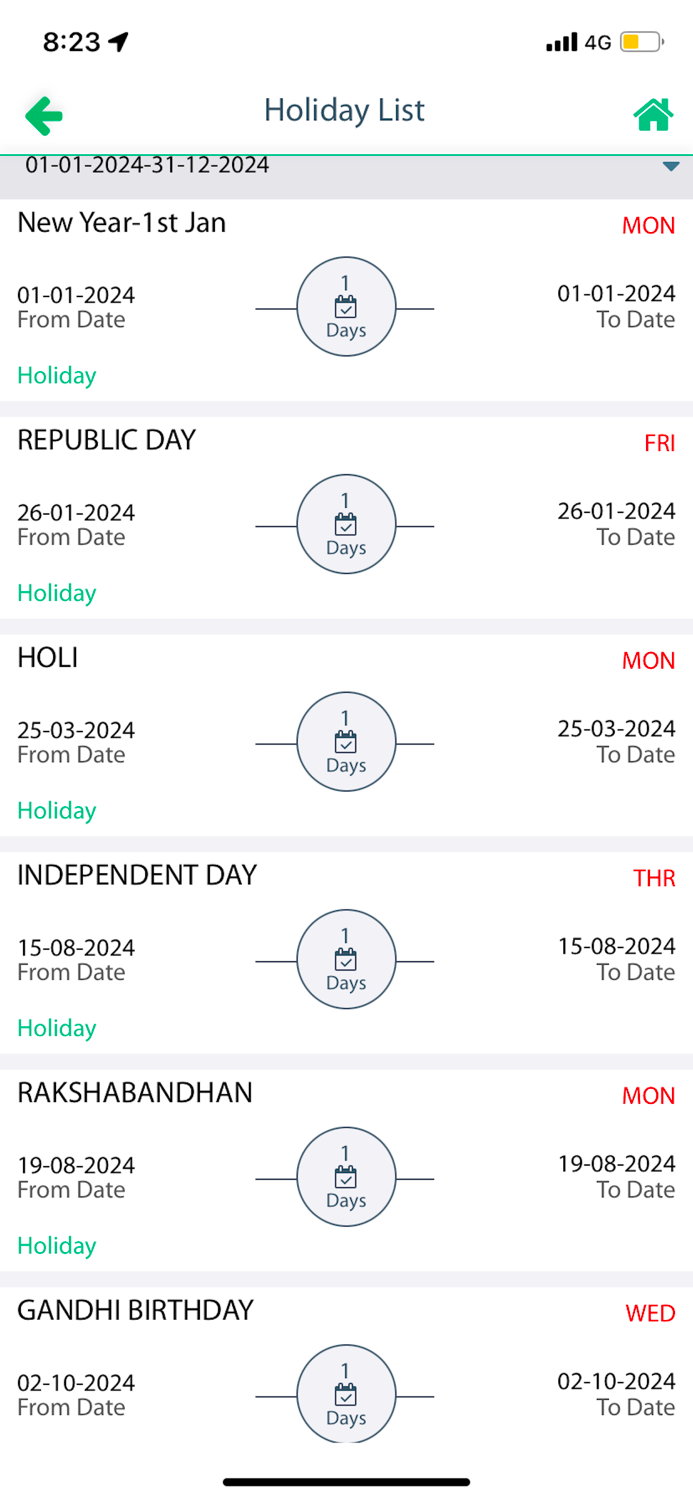Select the Holiday tag under HOLI
Screen dimensions: 693x1500
56,810
